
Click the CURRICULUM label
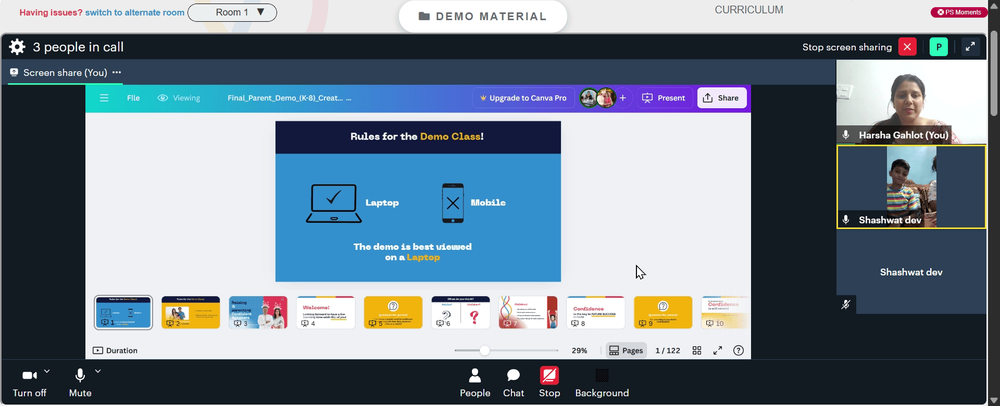click(749, 10)
